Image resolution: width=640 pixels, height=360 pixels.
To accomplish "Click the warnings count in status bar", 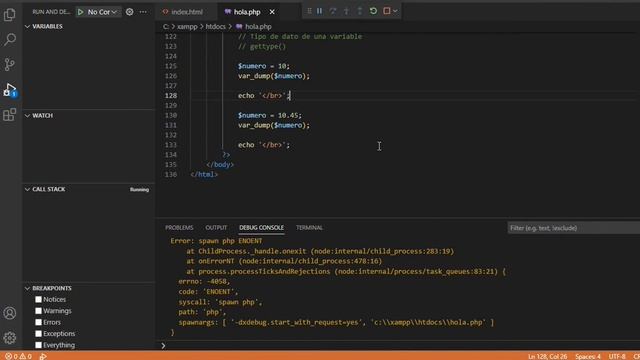I will [x=25, y=356].
